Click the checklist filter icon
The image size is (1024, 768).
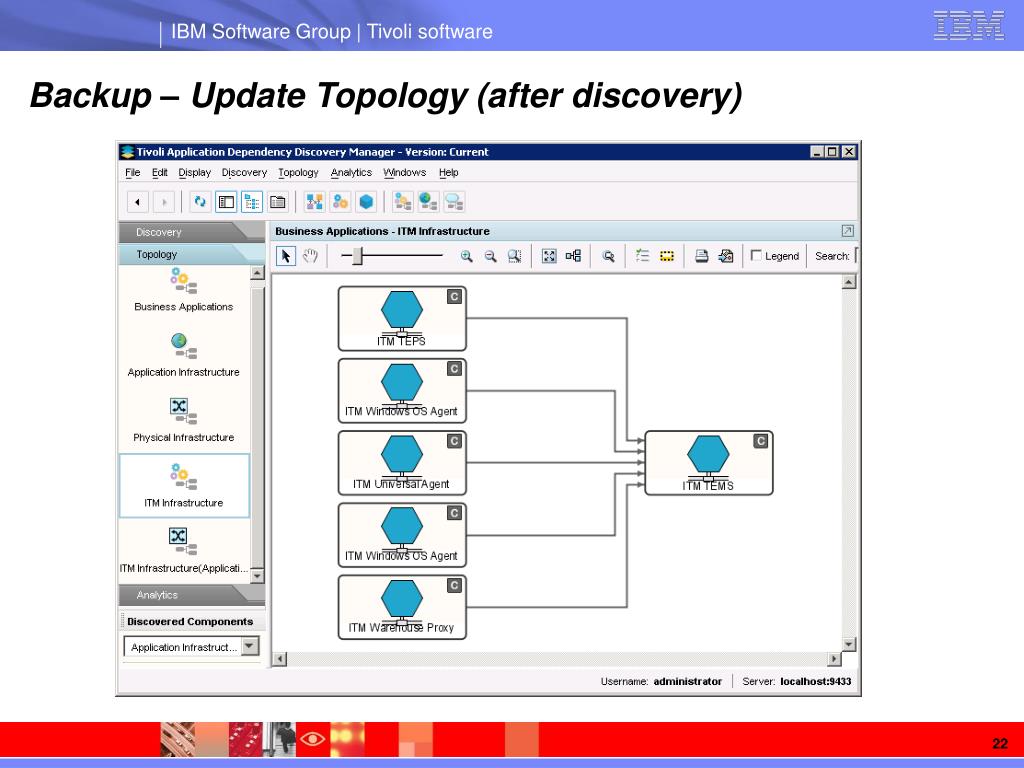pos(643,256)
